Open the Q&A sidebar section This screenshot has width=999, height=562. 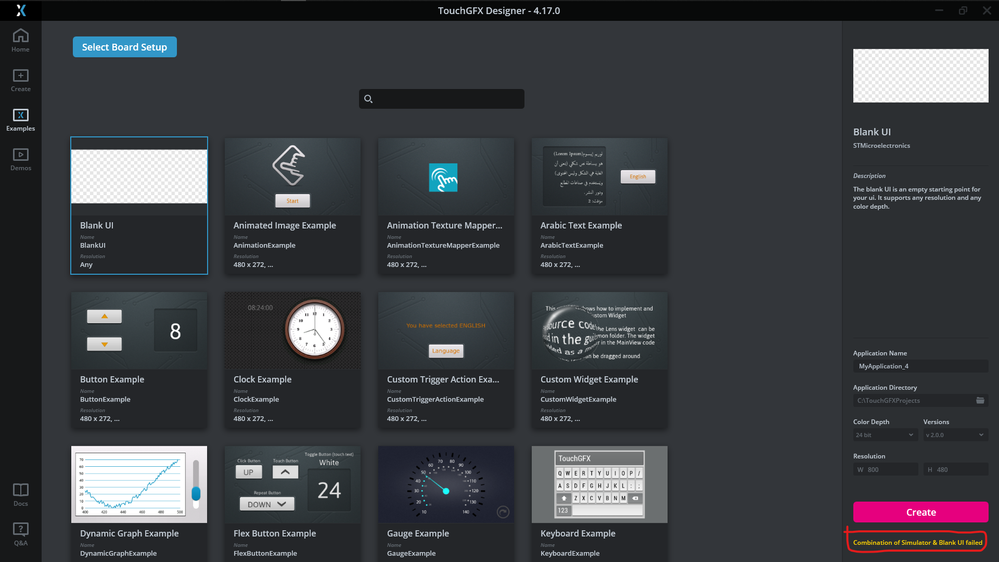pos(20,534)
